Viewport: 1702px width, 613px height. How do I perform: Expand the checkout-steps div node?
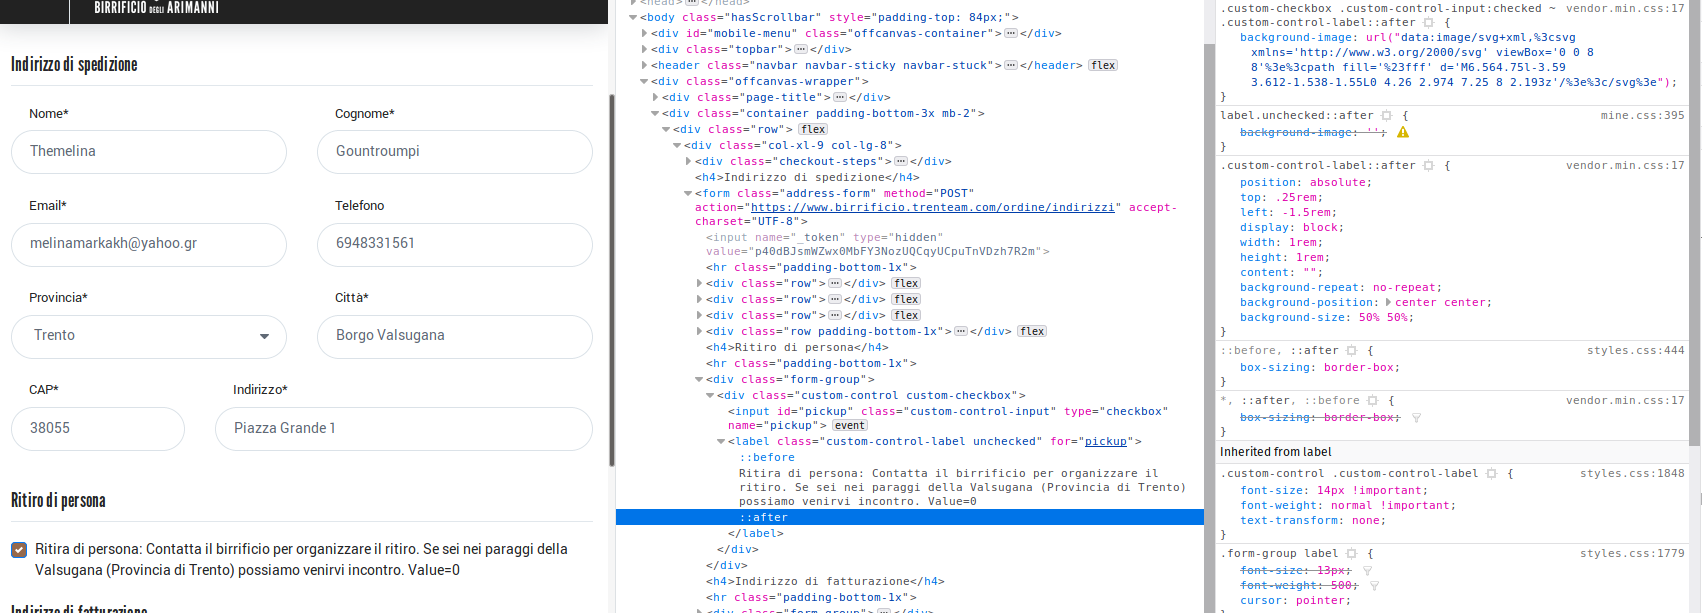click(x=688, y=161)
